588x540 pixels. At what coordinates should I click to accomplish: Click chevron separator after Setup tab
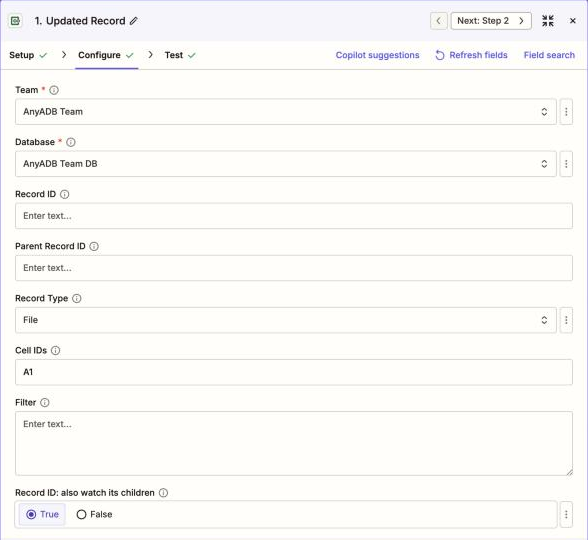pyautogui.click(x=64, y=55)
